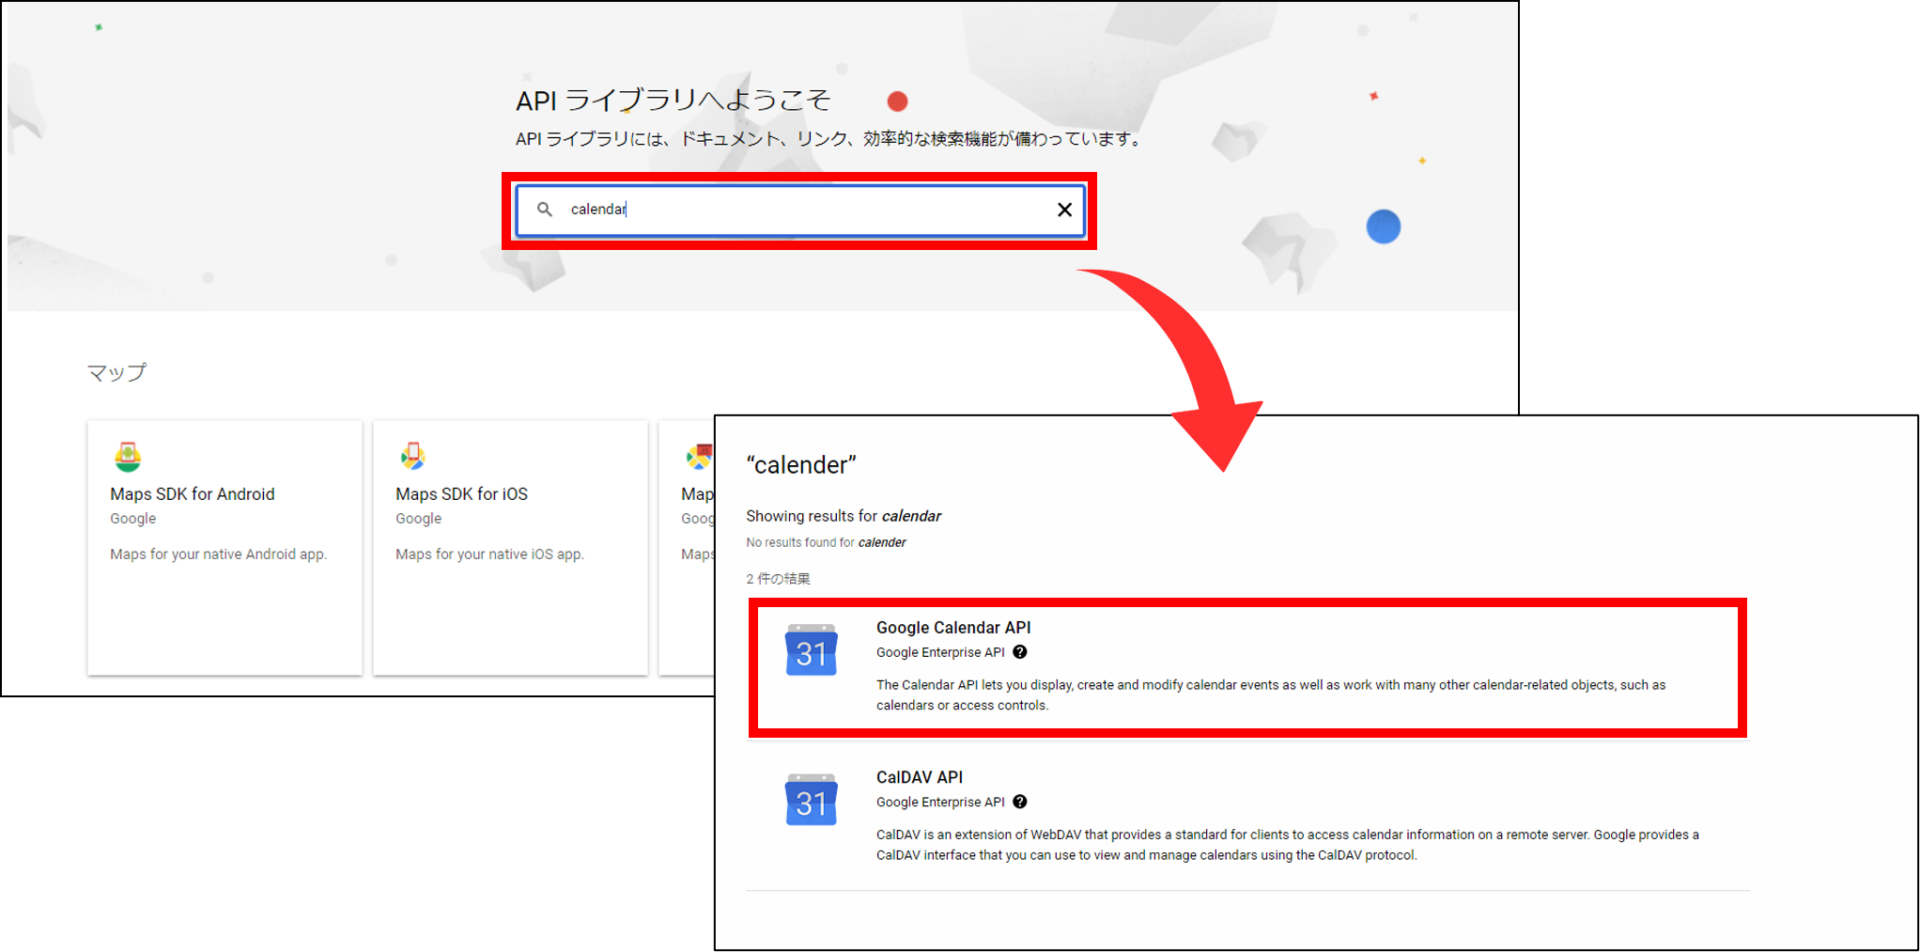This screenshot has width=1920, height=952.
Task: Click the partially hidden third Maps card icon
Action: pos(699,457)
